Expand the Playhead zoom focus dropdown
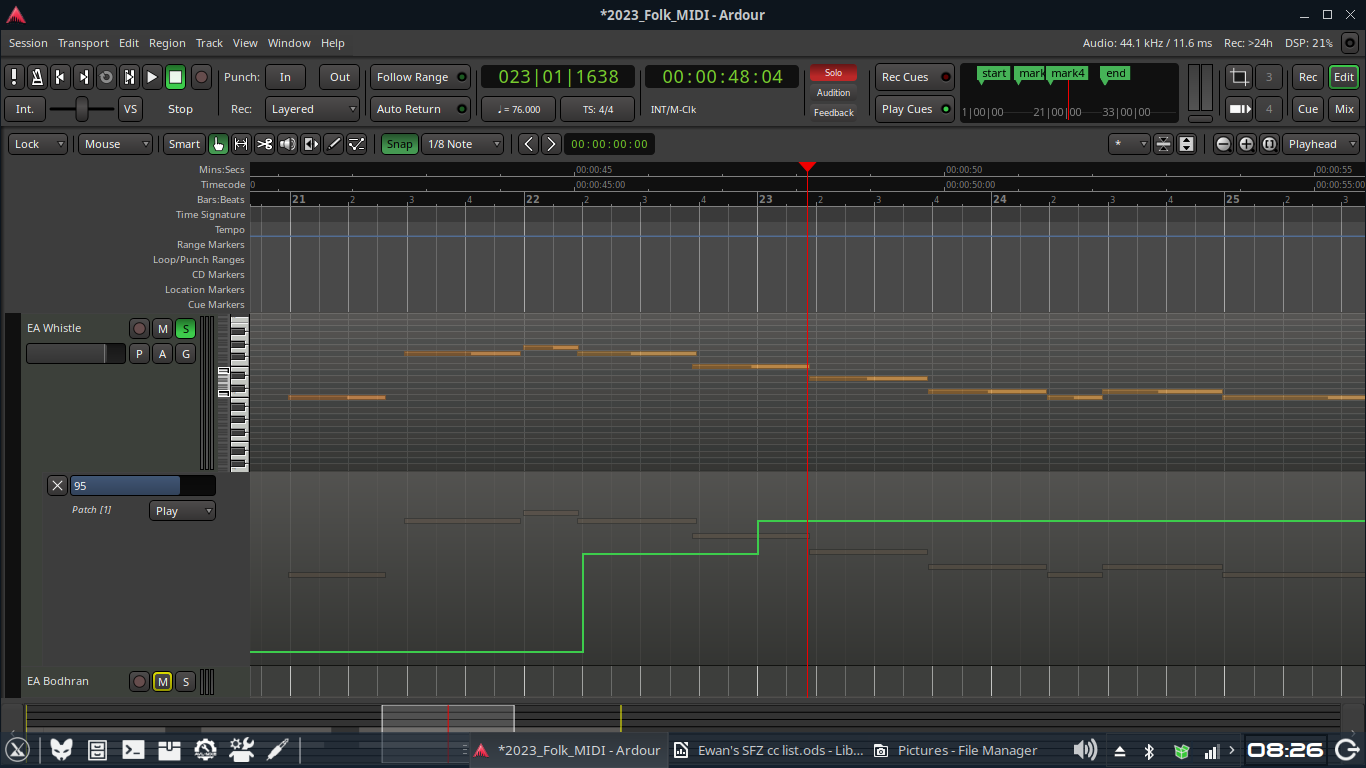The height and width of the screenshot is (768, 1366). pyautogui.click(x=1320, y=144)
